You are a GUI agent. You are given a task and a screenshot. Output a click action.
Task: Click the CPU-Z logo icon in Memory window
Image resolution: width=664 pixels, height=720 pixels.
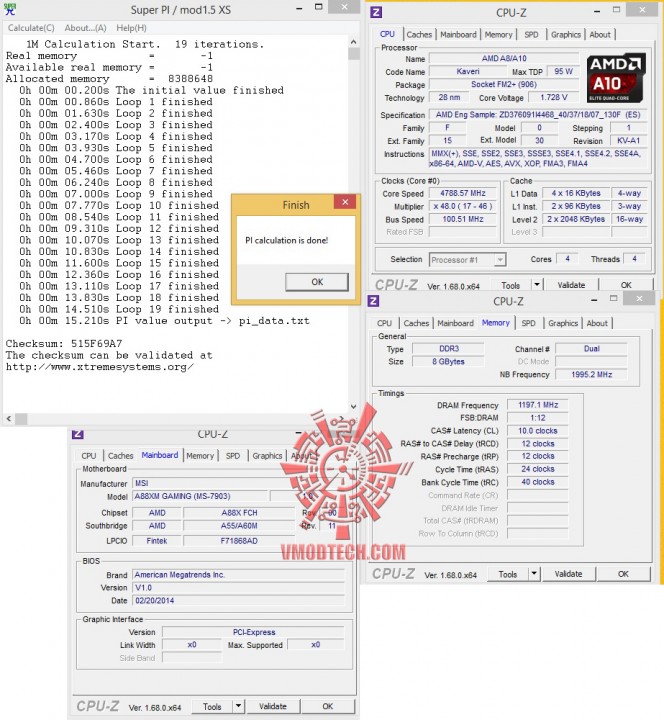pyautogui.click(x=373, y=301)
